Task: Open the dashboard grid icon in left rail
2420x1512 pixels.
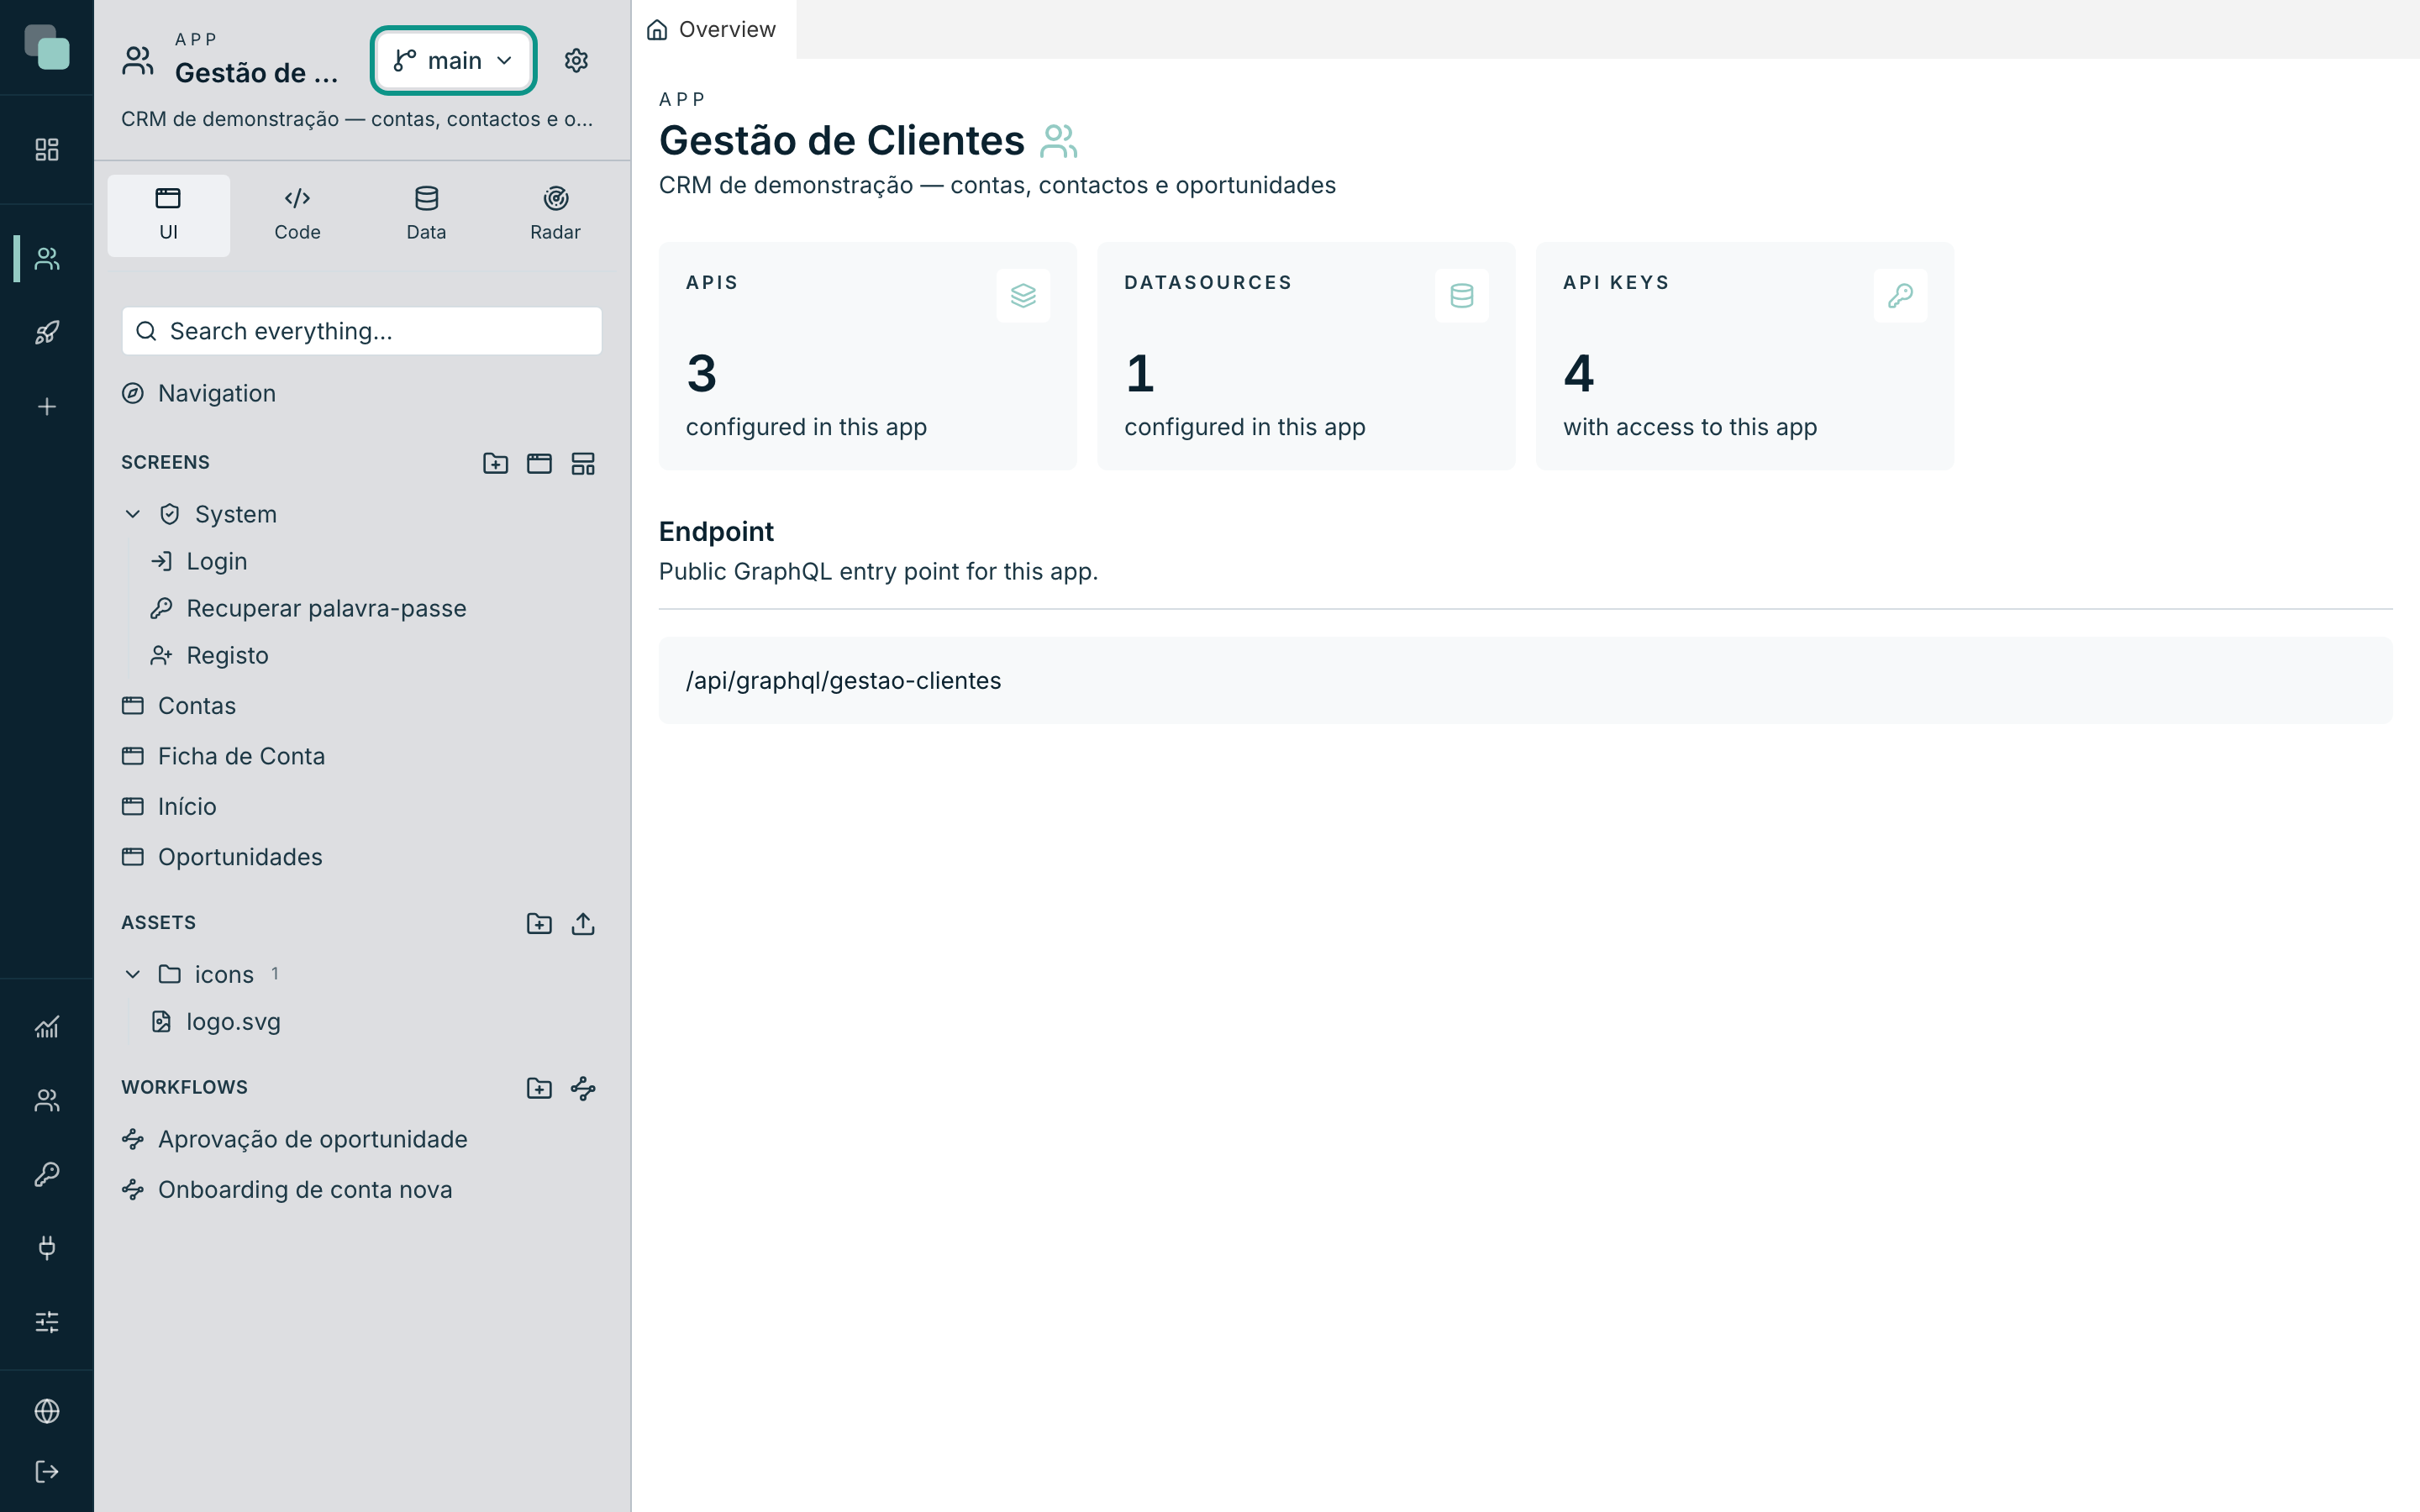Action: pyautogui.click(x=47, y=150)
